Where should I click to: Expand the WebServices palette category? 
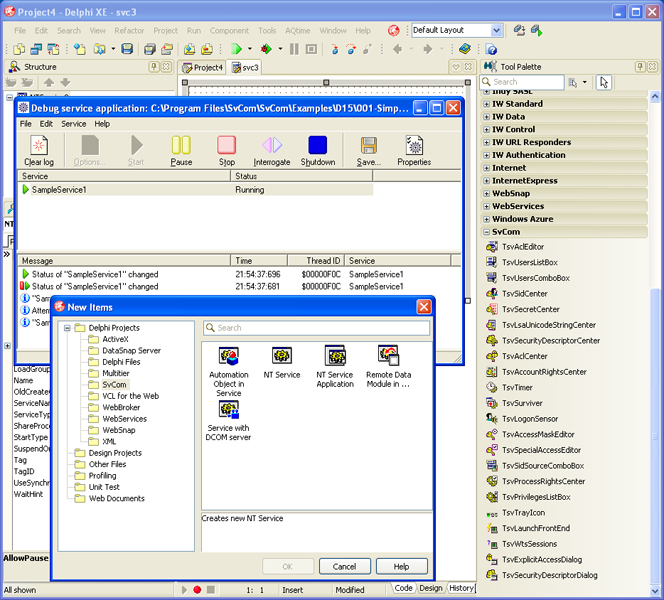click(x=487, y=207)
